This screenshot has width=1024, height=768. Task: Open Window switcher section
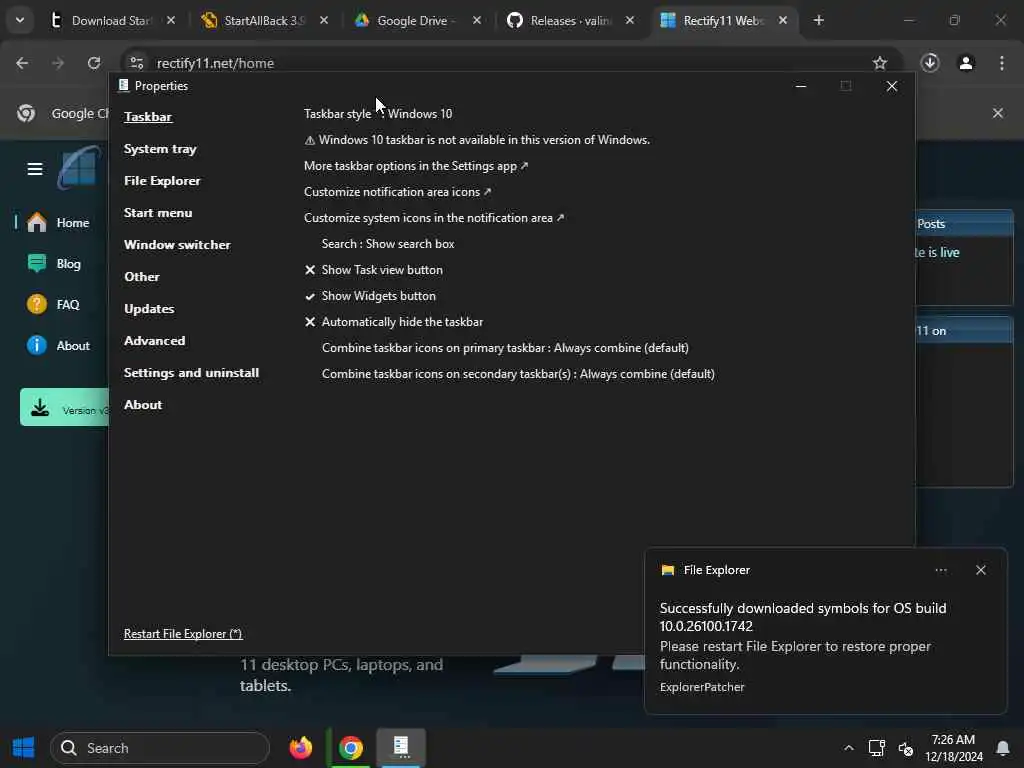[177, 245]
